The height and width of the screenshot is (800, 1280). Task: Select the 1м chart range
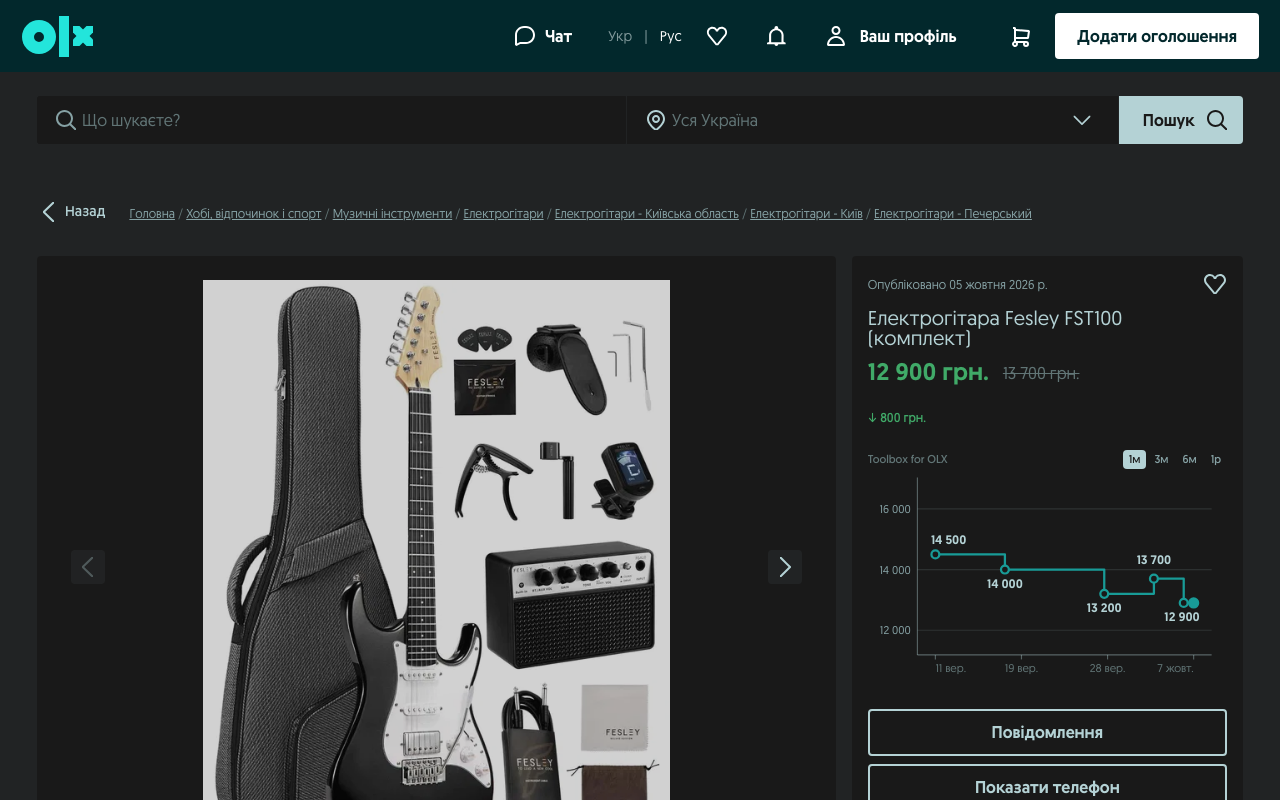pos(1134,459)
